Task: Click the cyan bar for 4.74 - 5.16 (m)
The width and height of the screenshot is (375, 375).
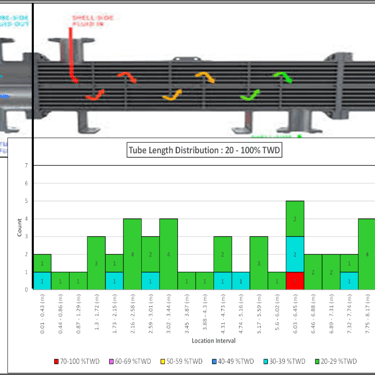Action: [x=241, y=281]
